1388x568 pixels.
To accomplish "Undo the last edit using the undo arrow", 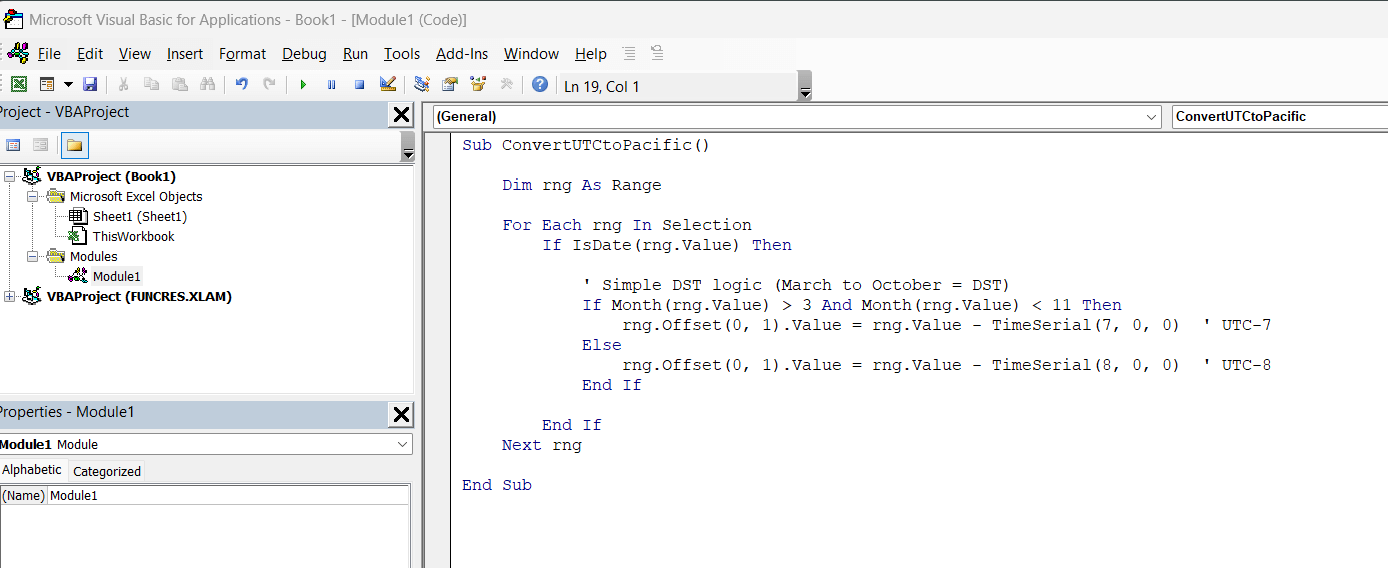I will click(241, 85).
